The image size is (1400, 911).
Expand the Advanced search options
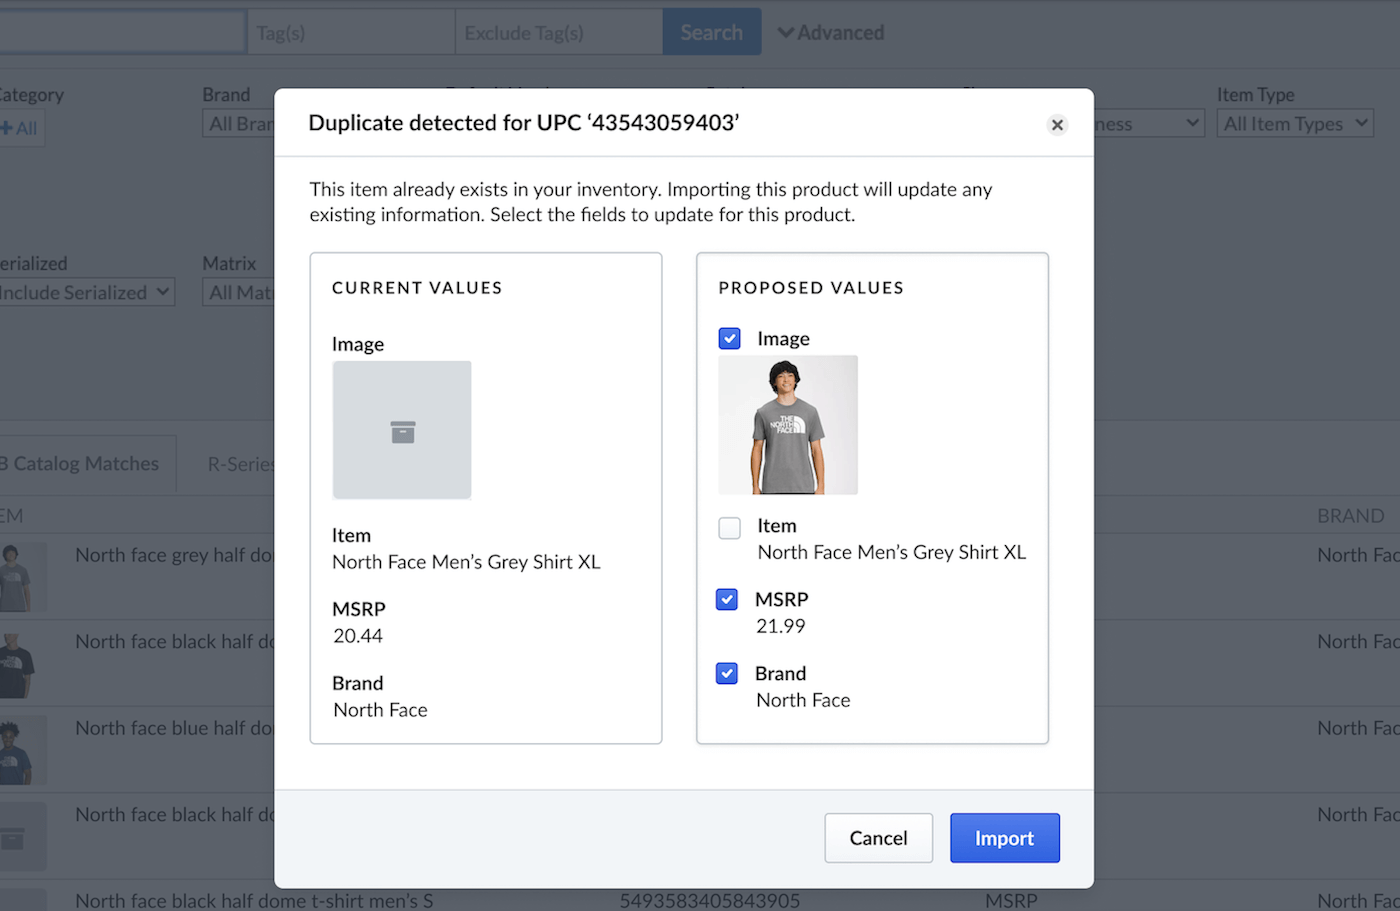(831, 32)
